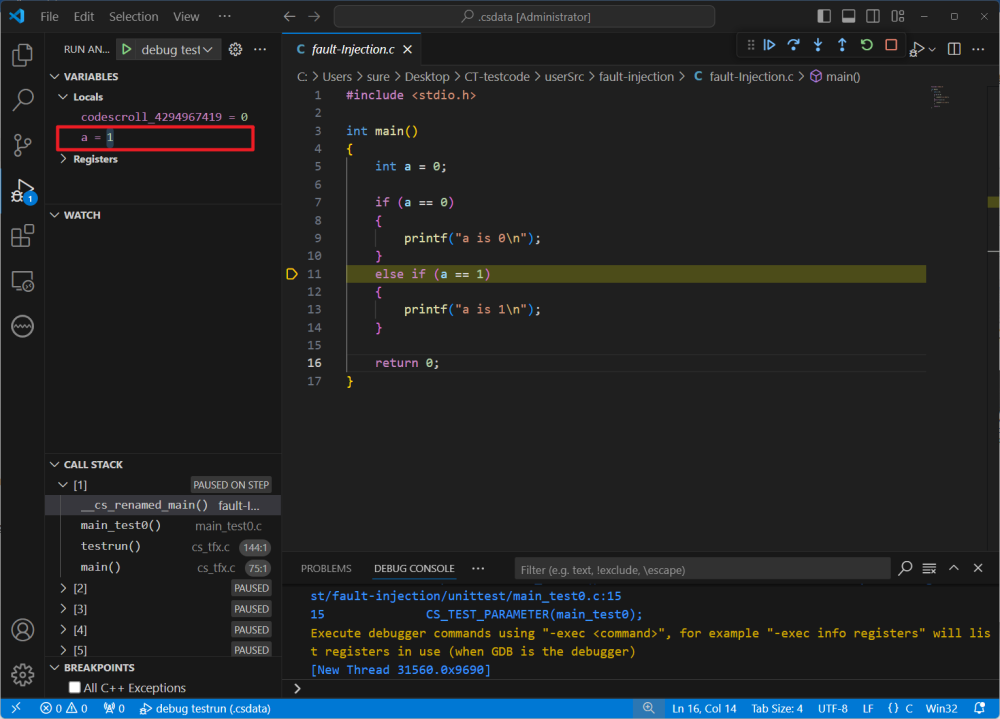Switch to the PROBLEMS tab
This screenshot has width=1000, height=719.
tap(326, 568)
